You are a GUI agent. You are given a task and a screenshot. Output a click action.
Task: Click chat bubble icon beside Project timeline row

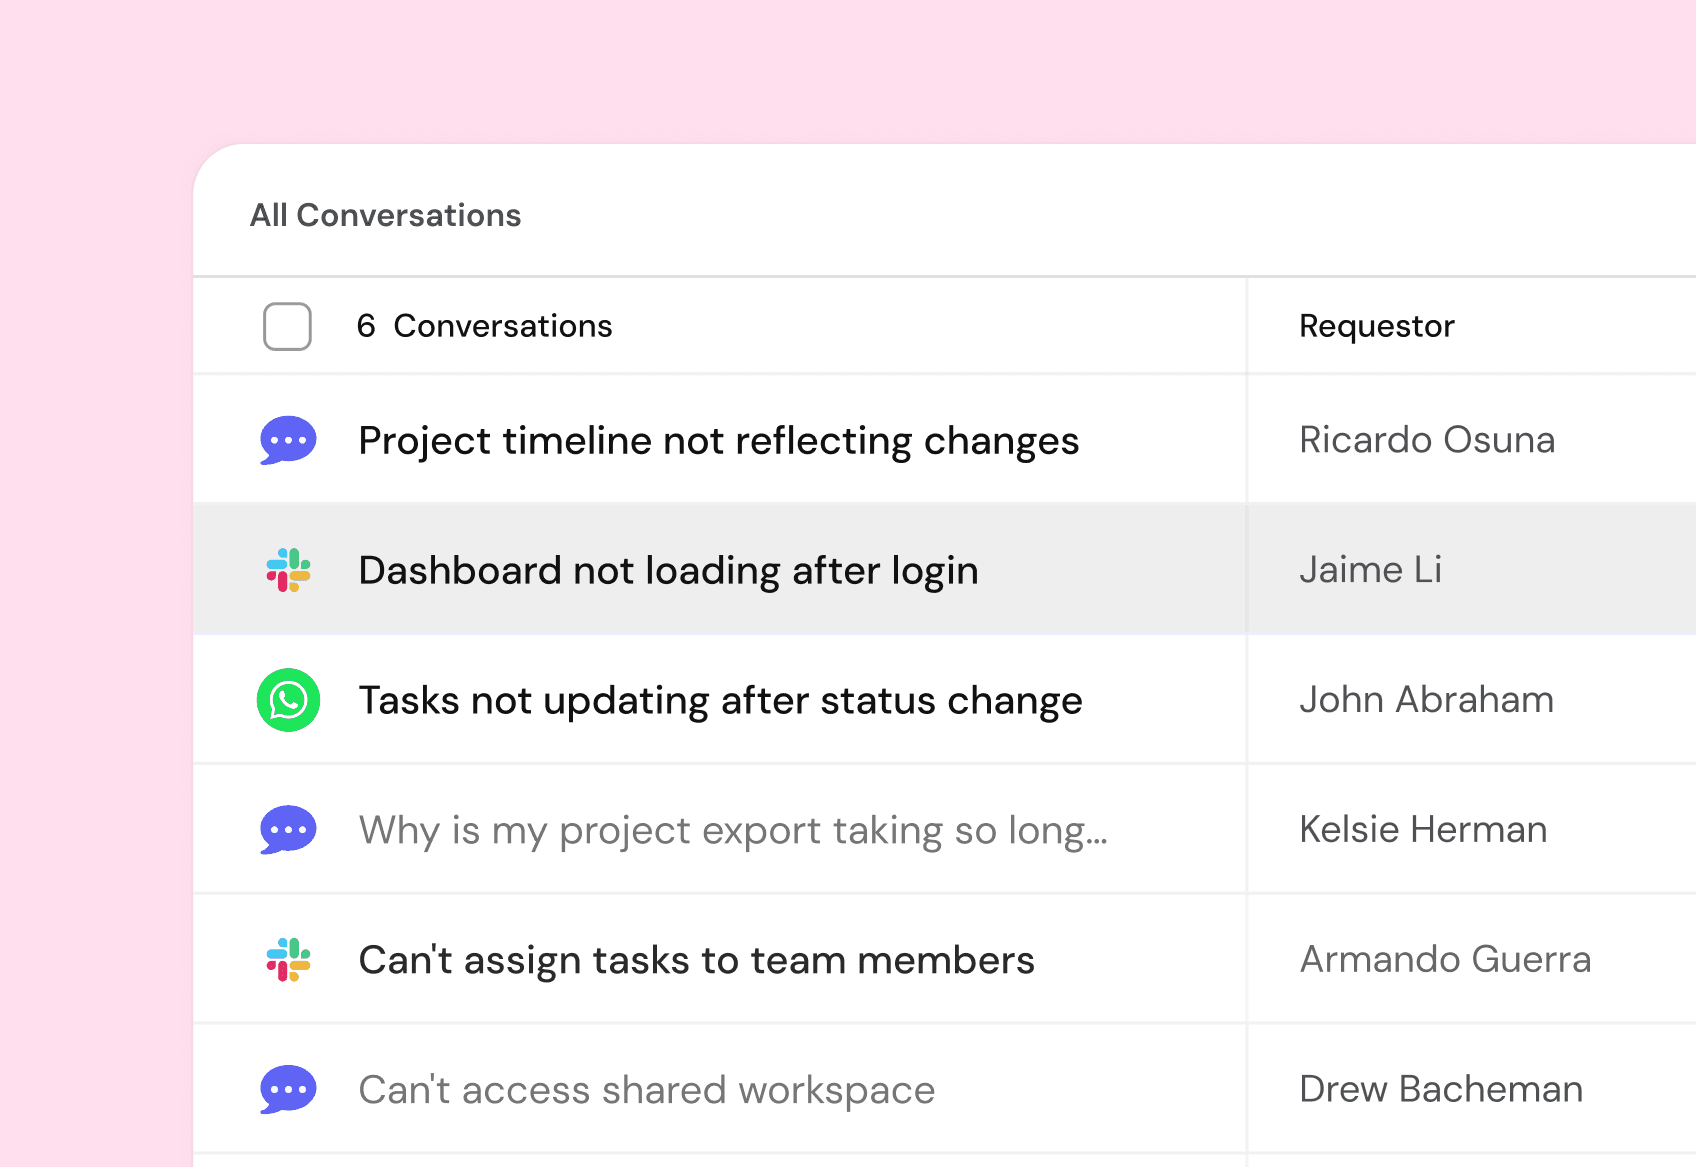tap(288, 440)
